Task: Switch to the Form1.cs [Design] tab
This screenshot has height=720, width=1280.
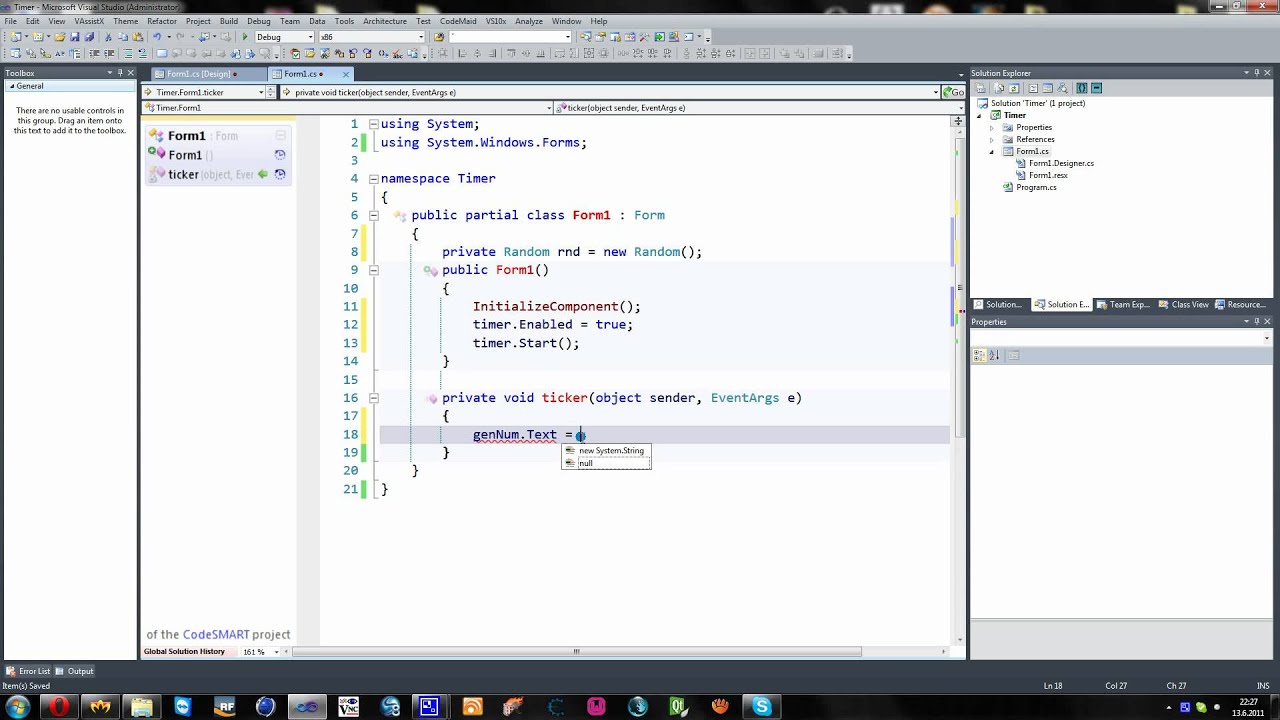Action: coord(198,74)
